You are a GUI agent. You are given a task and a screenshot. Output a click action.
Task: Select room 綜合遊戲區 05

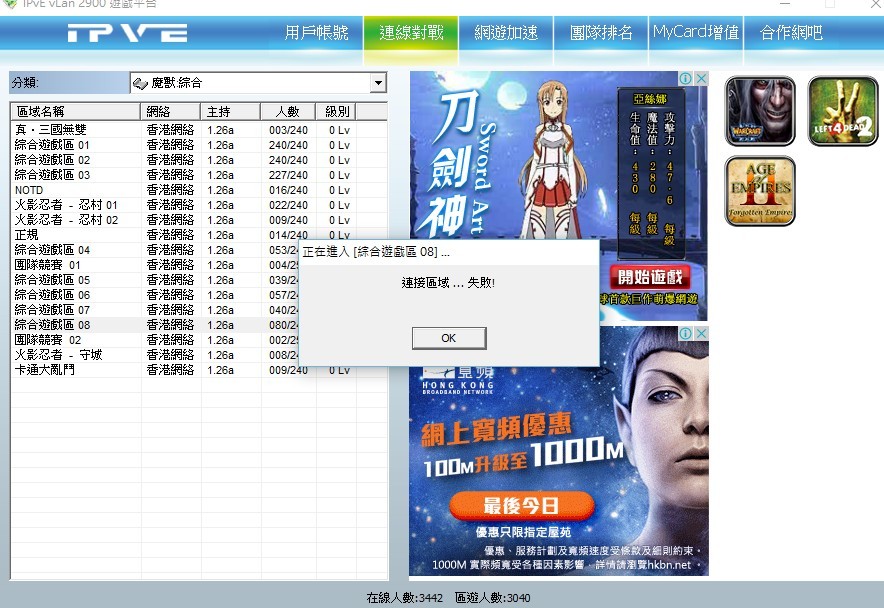155,280
